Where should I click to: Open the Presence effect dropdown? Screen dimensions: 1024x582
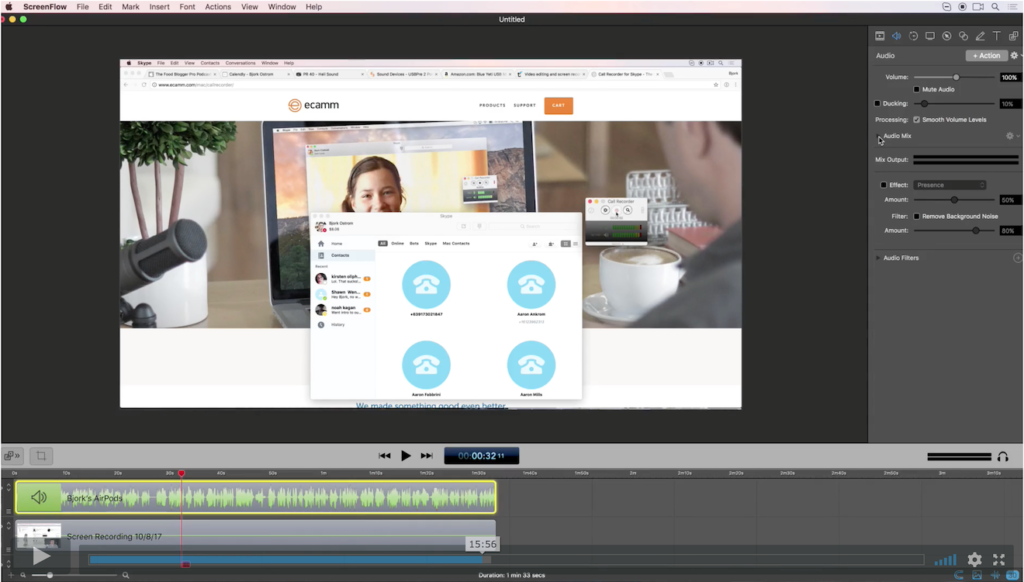pos(950,185)
